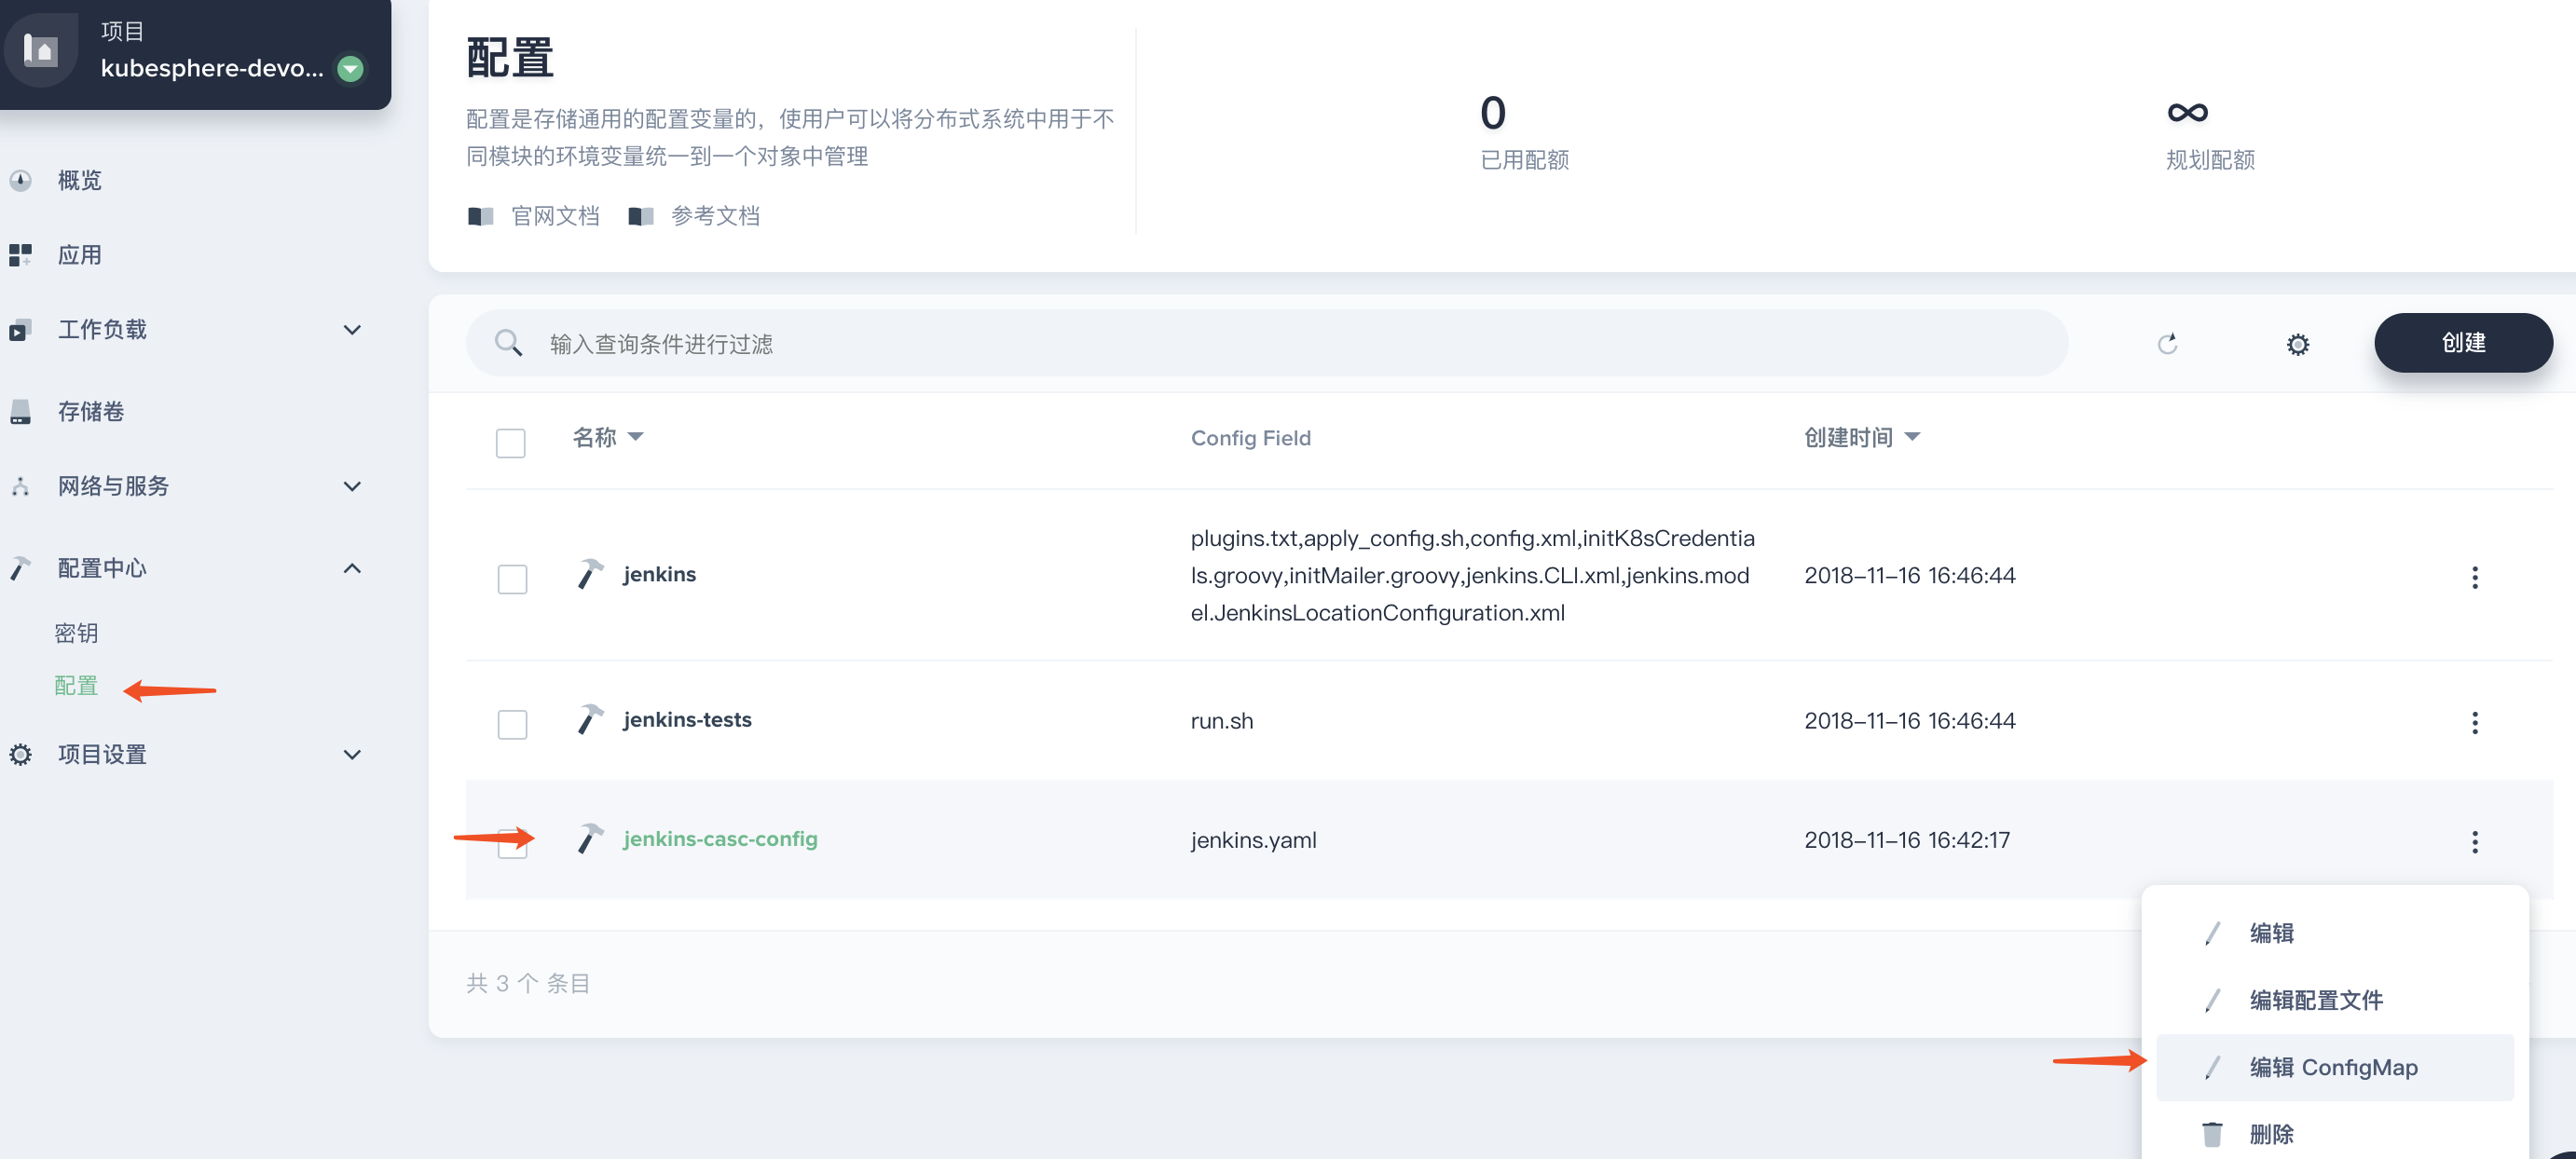Click the search magnifier icon
This screenshot has width=2576, height=1159.
point(509,343)
